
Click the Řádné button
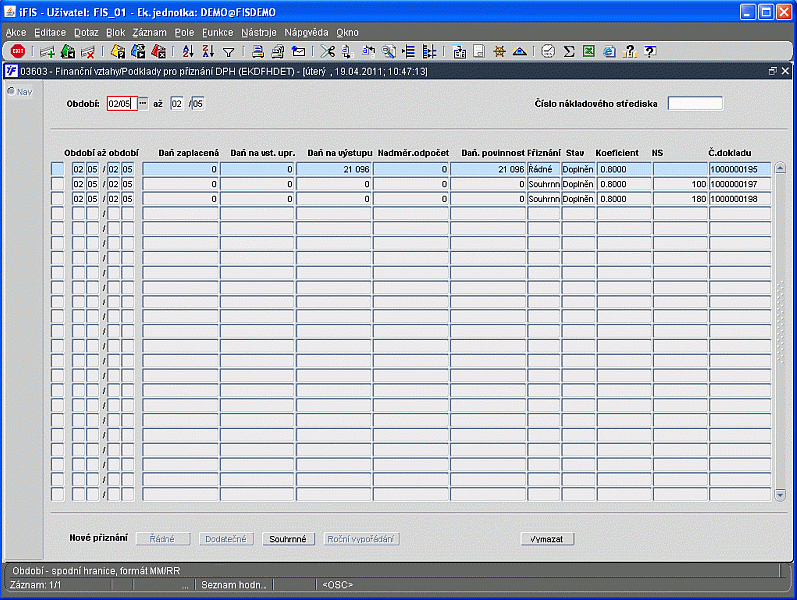[x=163, y=539]
